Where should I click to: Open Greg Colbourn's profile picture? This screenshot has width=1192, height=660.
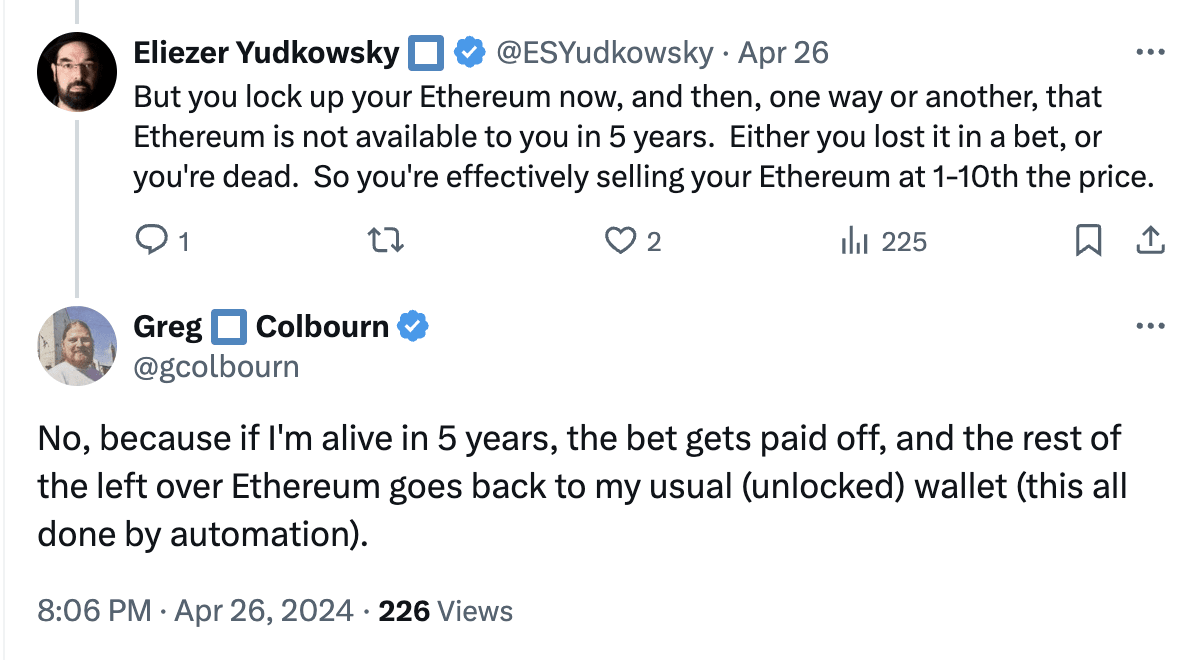77,346
